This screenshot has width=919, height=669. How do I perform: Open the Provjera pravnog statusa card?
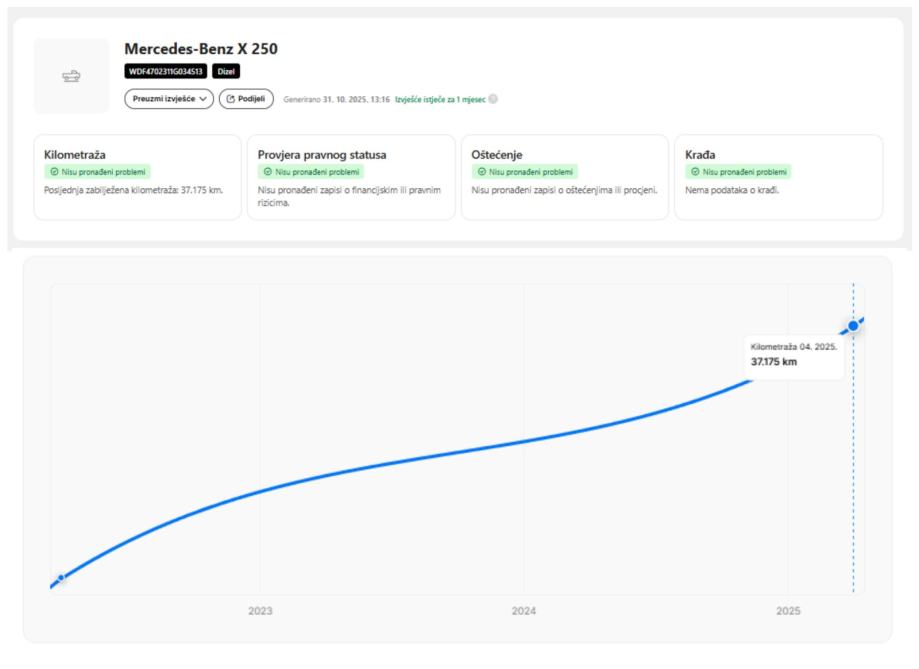(x=351, y=177)
